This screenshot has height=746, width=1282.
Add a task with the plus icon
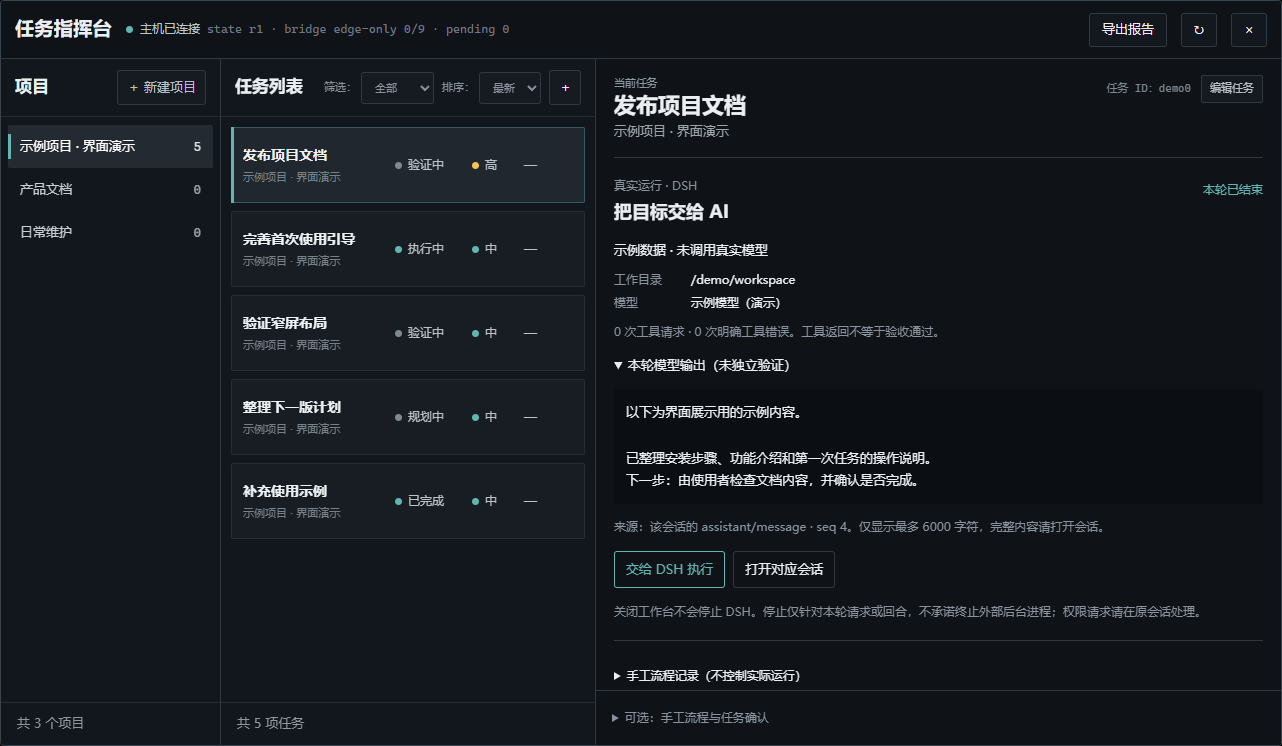click(x=565, y=88)
